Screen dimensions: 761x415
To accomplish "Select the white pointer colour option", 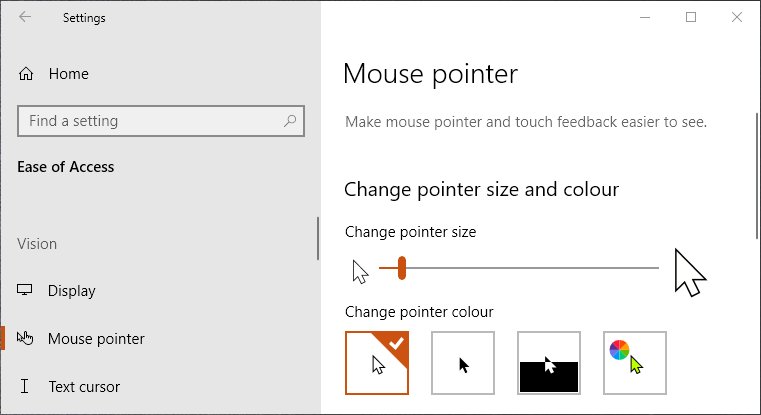I will coord(377,363).
